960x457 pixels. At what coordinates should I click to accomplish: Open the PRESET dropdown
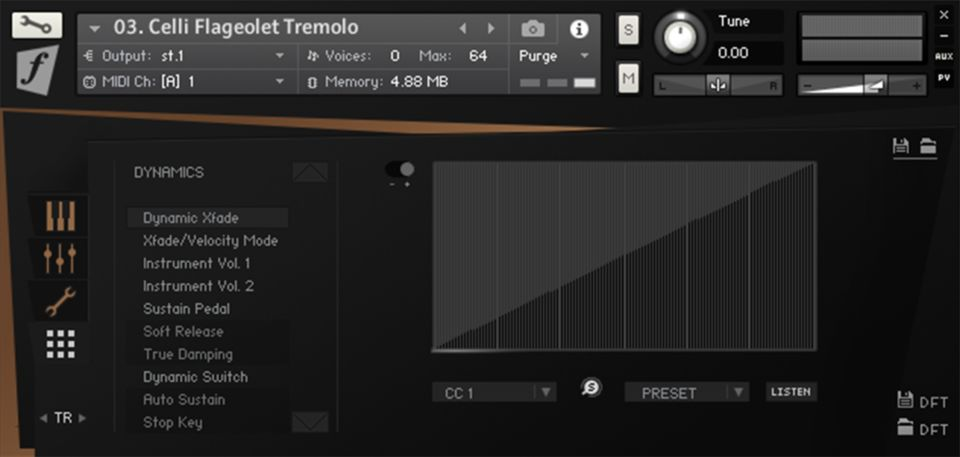pos(686,392)
